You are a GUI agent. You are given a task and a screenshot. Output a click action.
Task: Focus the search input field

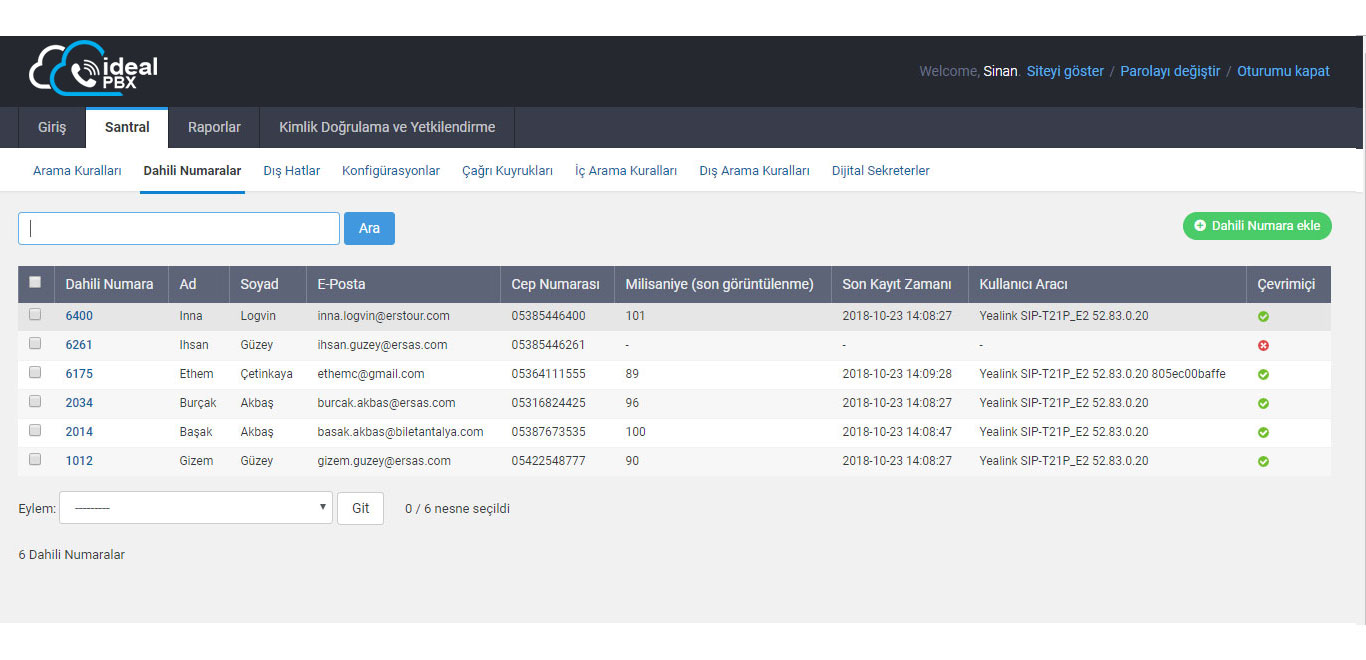click(179, 228)
